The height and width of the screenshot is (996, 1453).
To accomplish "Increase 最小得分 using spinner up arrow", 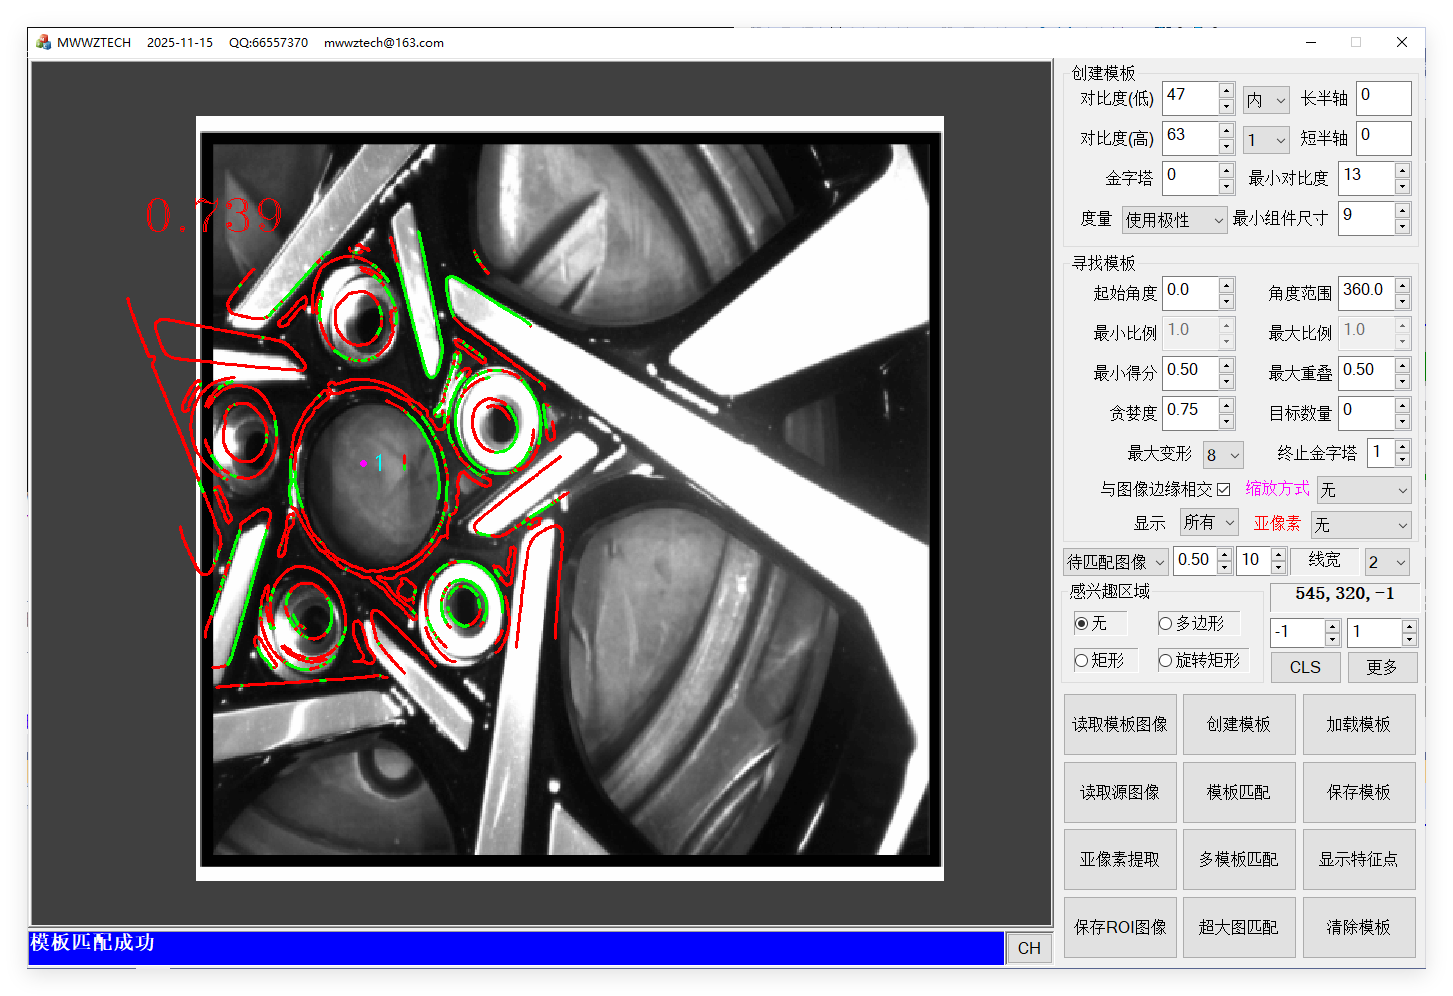I will click(x=1226, y=365).
